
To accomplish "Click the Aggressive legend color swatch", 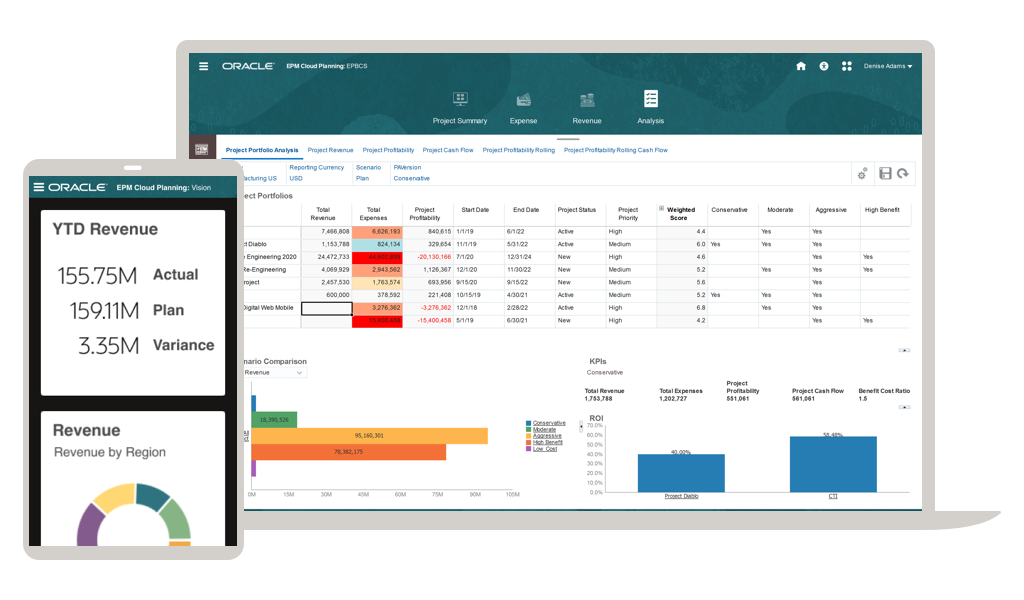I will [528, 436].
